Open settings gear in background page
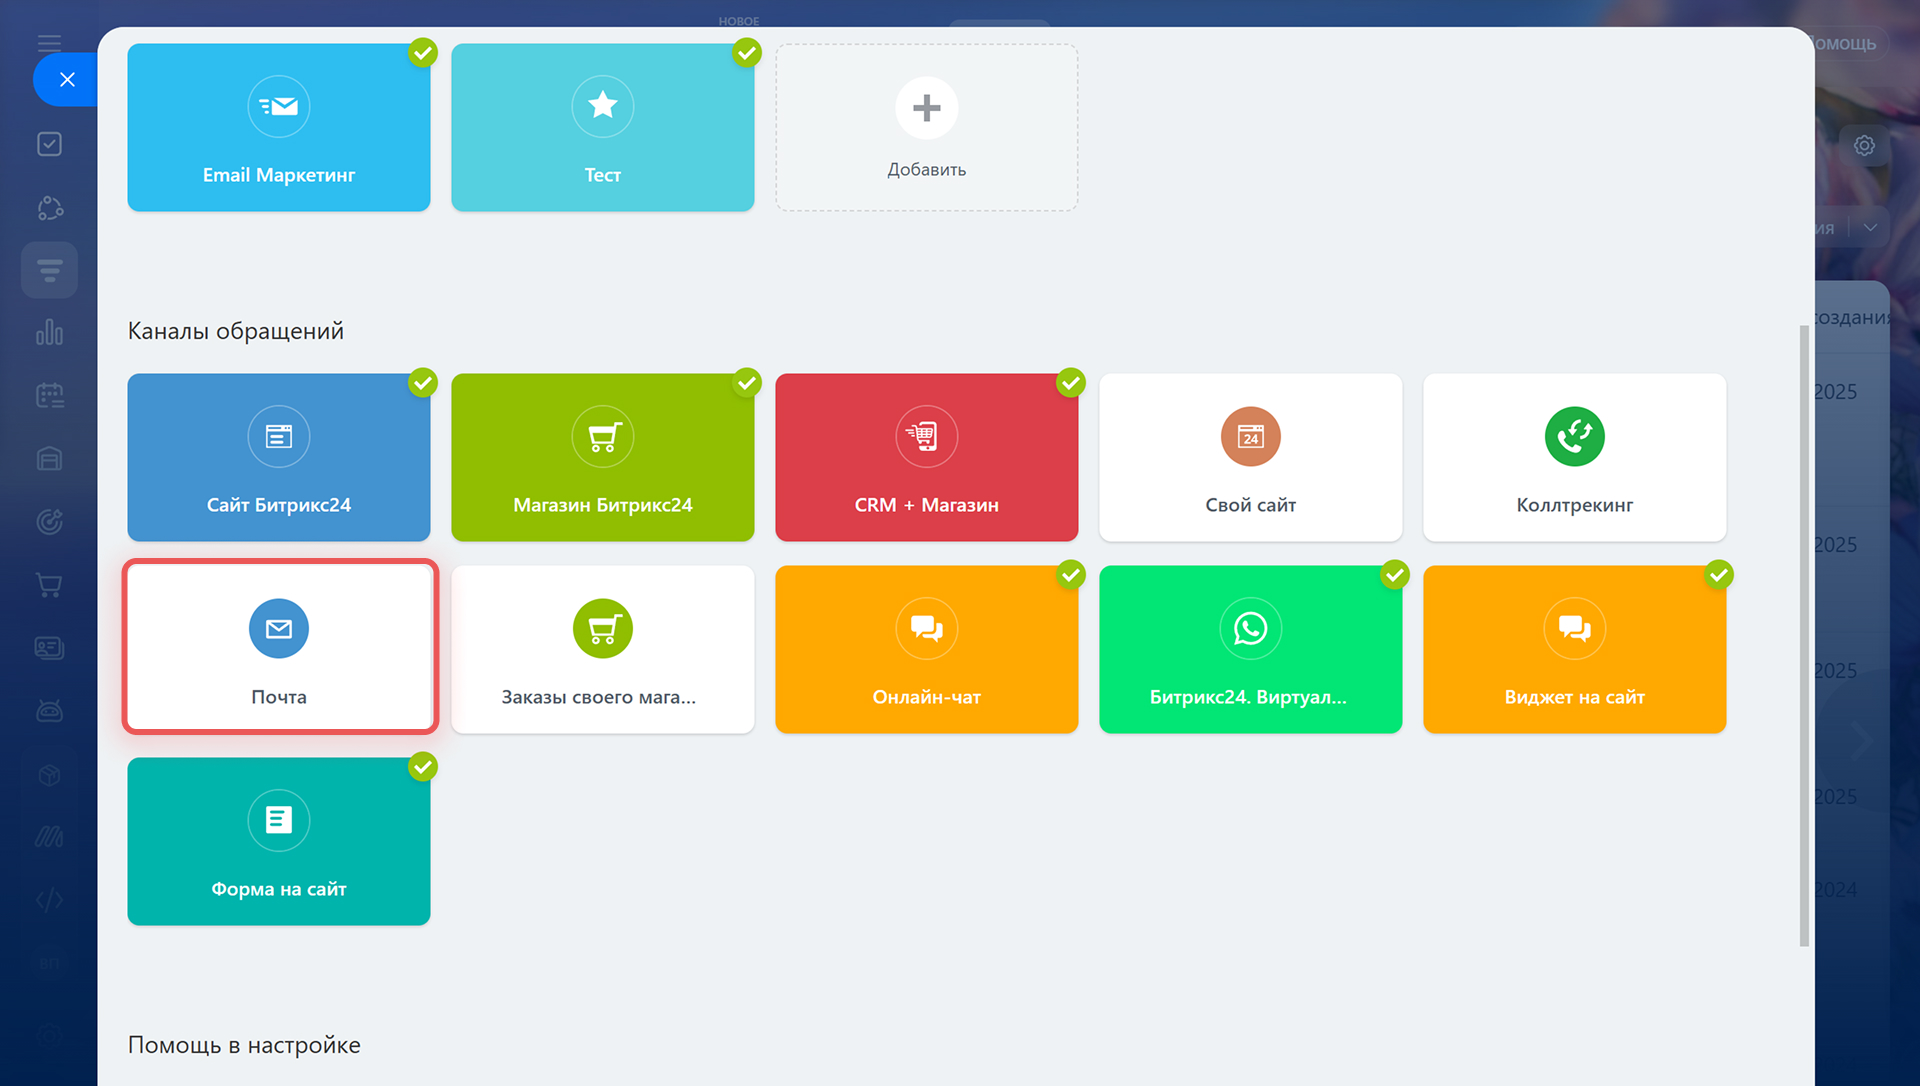The width and height of the screenshot is (1920, 1086). click(x=1864, y=146)
